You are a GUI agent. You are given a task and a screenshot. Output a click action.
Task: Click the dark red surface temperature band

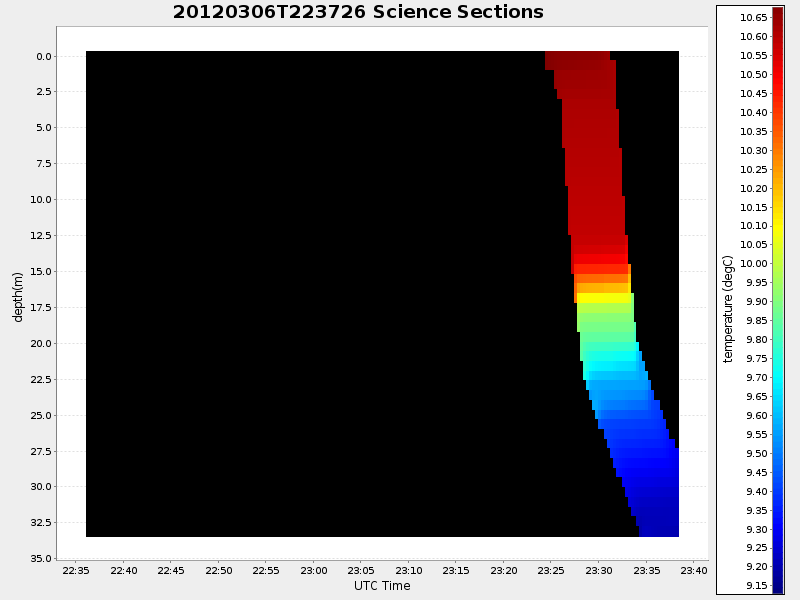577,60
